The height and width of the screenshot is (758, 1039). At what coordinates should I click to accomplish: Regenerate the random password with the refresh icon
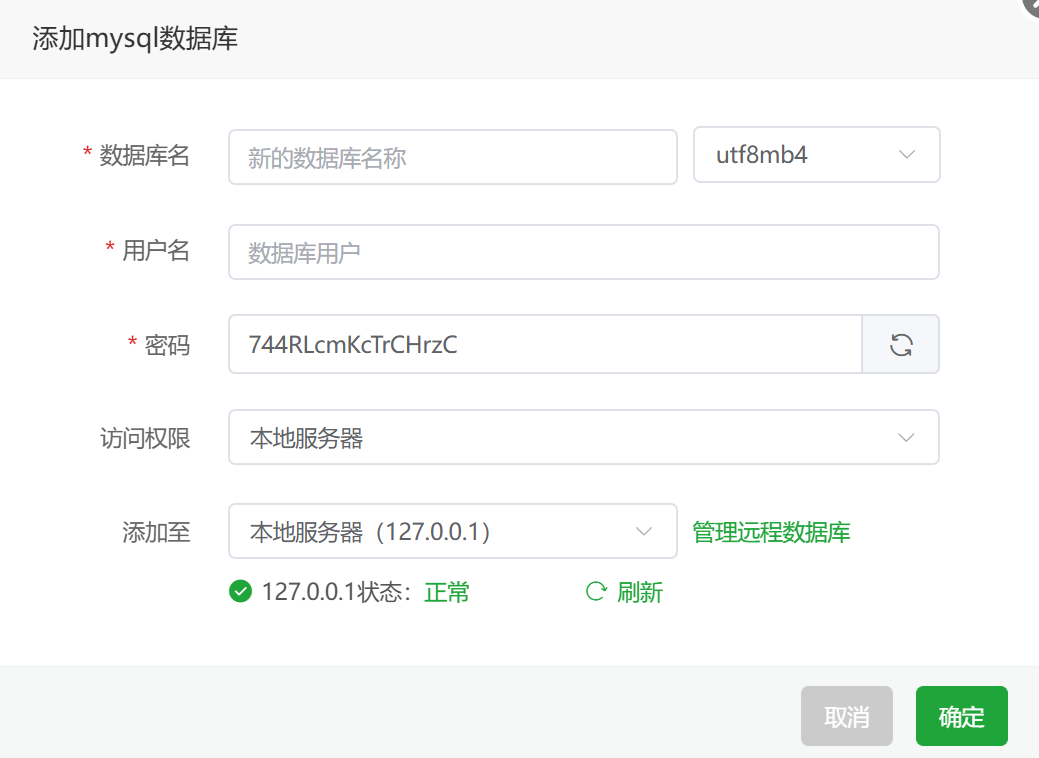pos(901,345)
